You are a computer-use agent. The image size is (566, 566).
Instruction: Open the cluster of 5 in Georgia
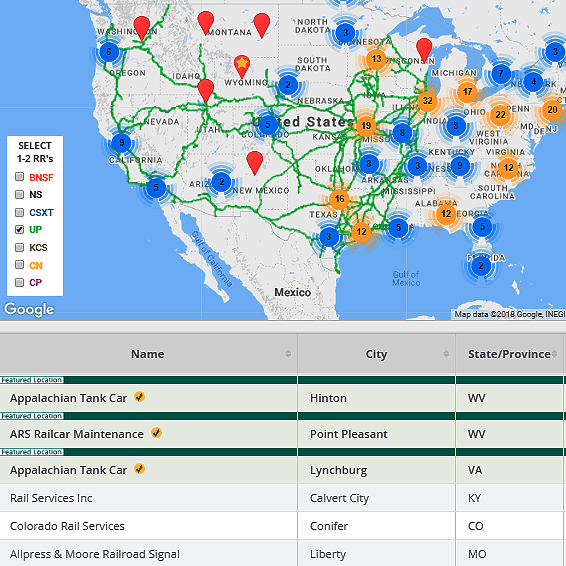coord(482,227)
